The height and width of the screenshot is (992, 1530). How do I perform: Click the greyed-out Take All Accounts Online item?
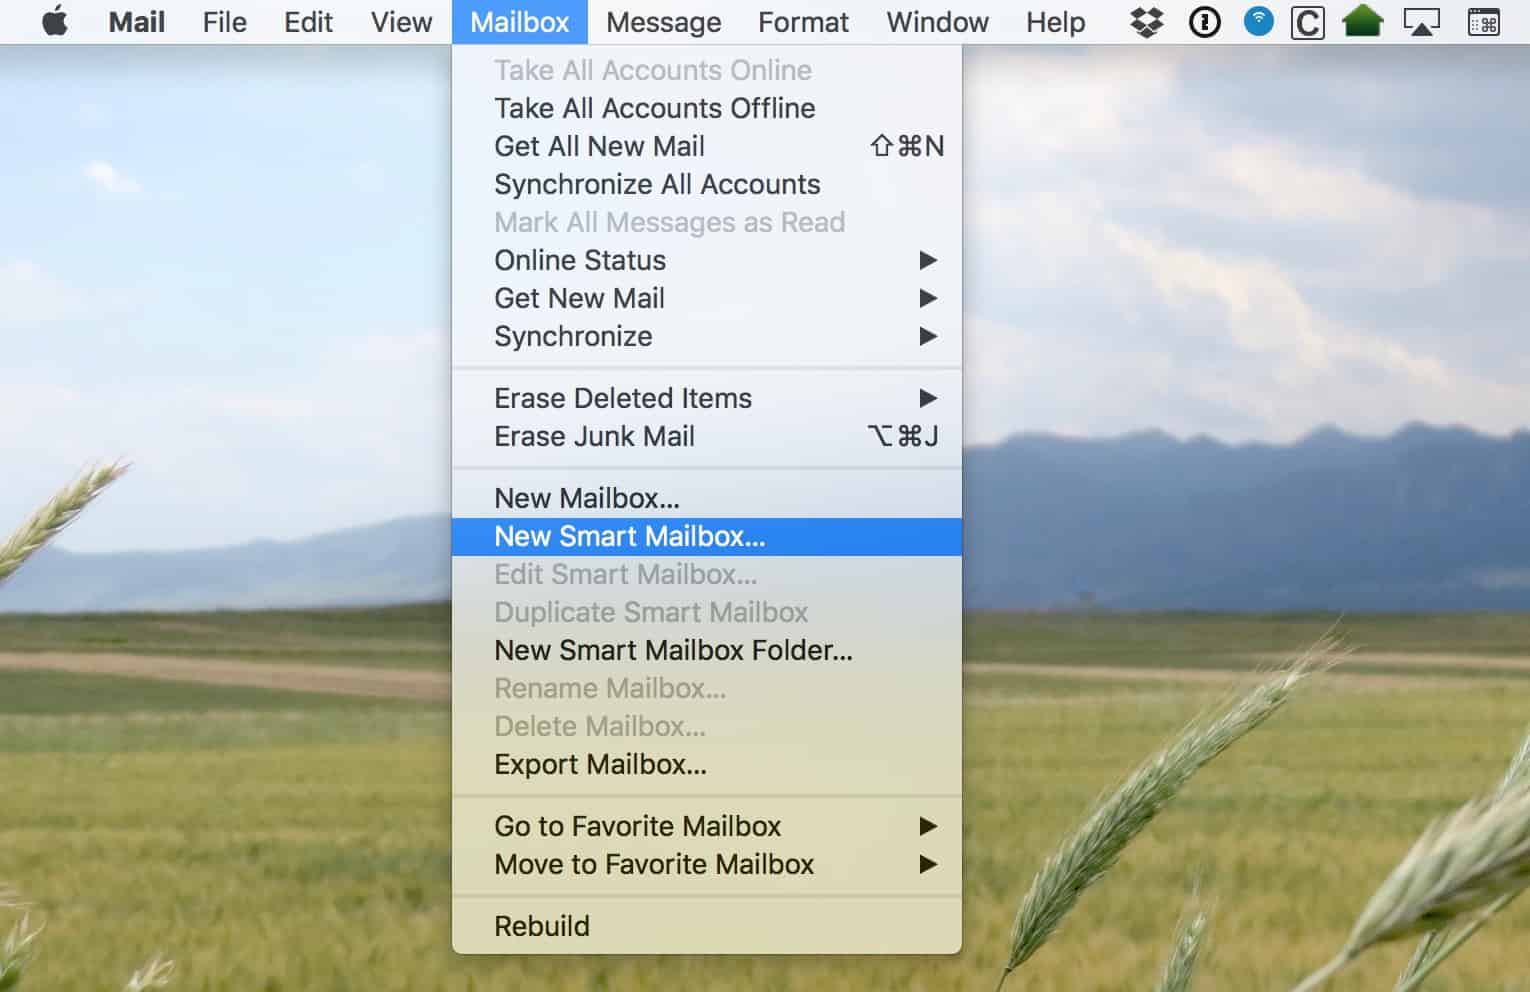pos(707,70)
